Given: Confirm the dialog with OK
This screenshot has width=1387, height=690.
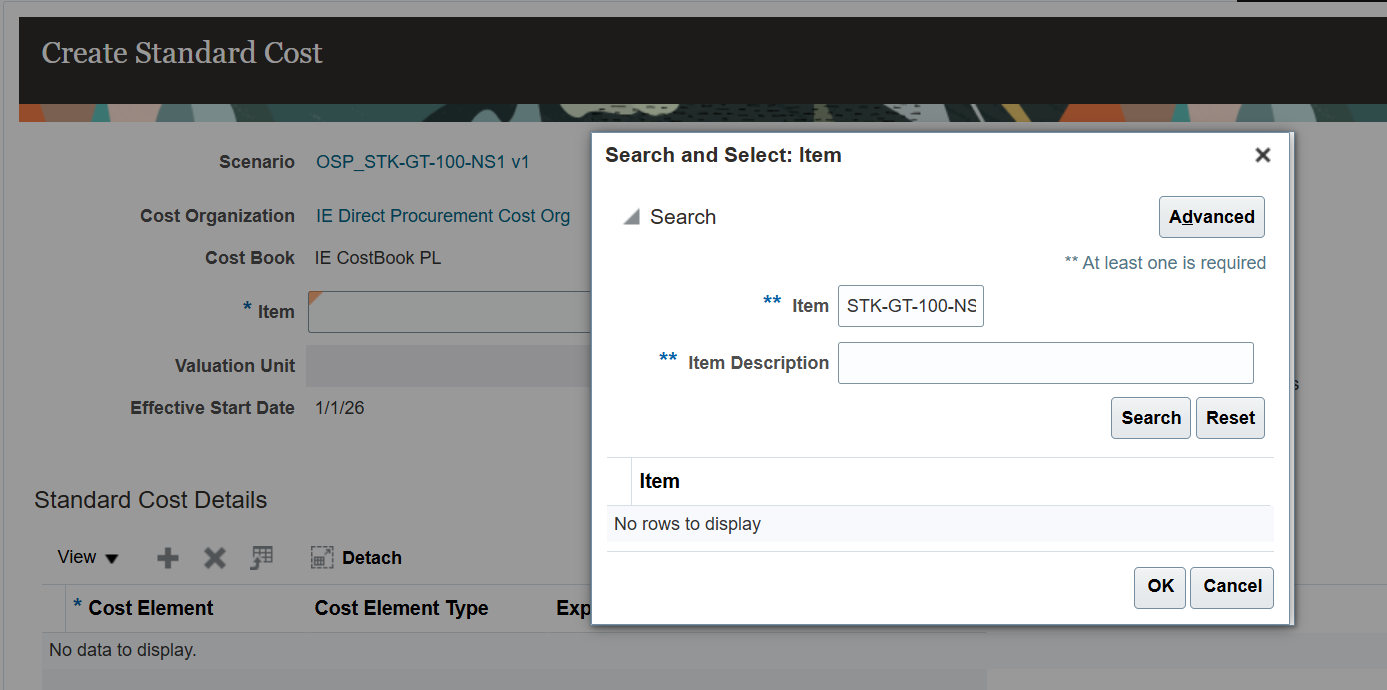Looking at the screenshot, I should (x=1160, y=587).
